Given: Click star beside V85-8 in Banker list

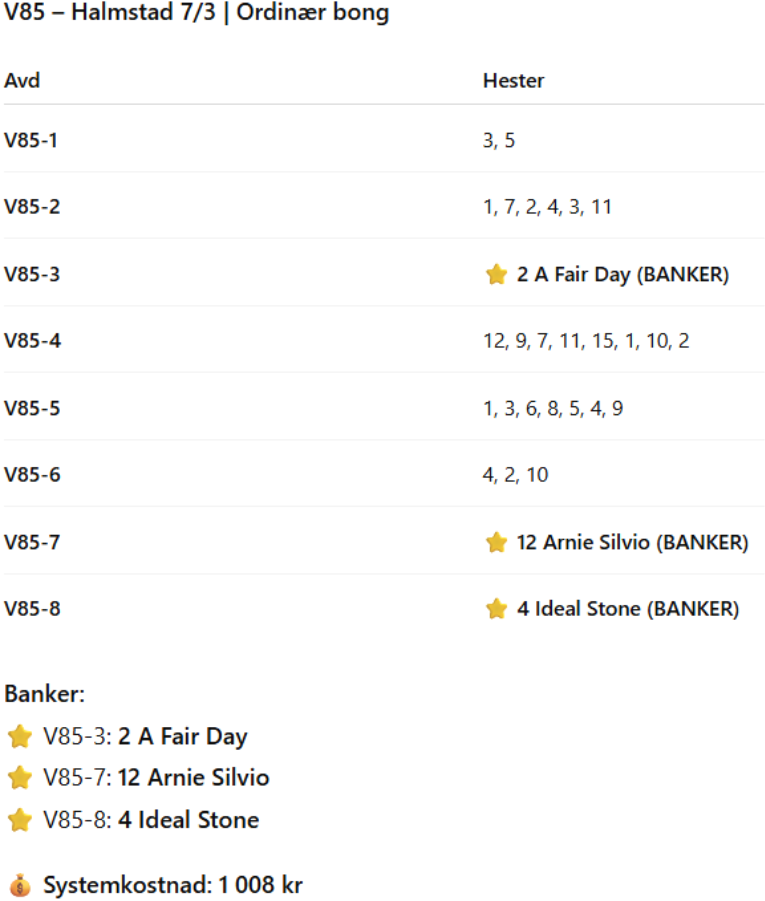Looking at the screenshot, I should (x=20, y=821).
